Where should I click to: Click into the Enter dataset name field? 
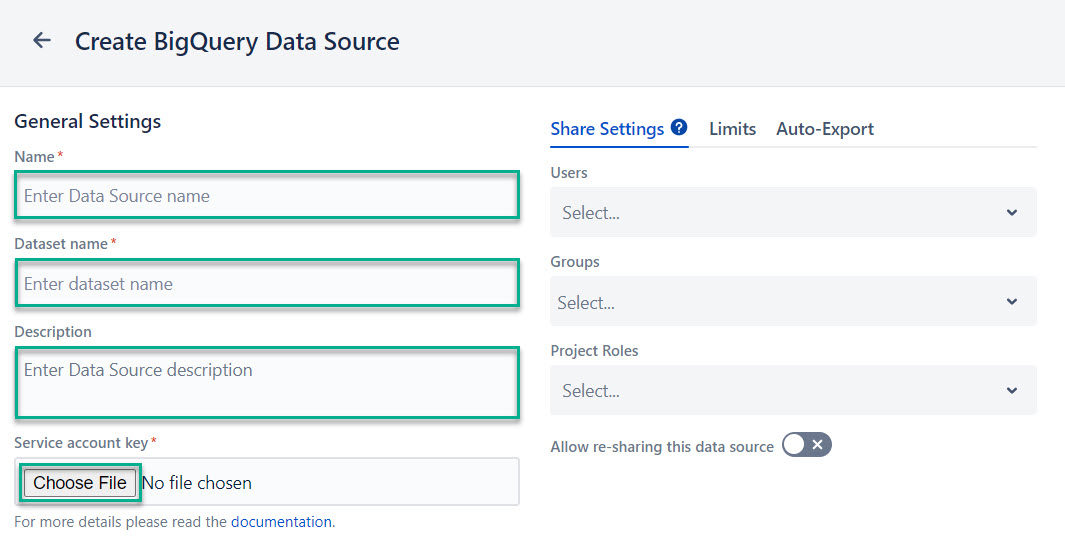(x=267, y=284)
